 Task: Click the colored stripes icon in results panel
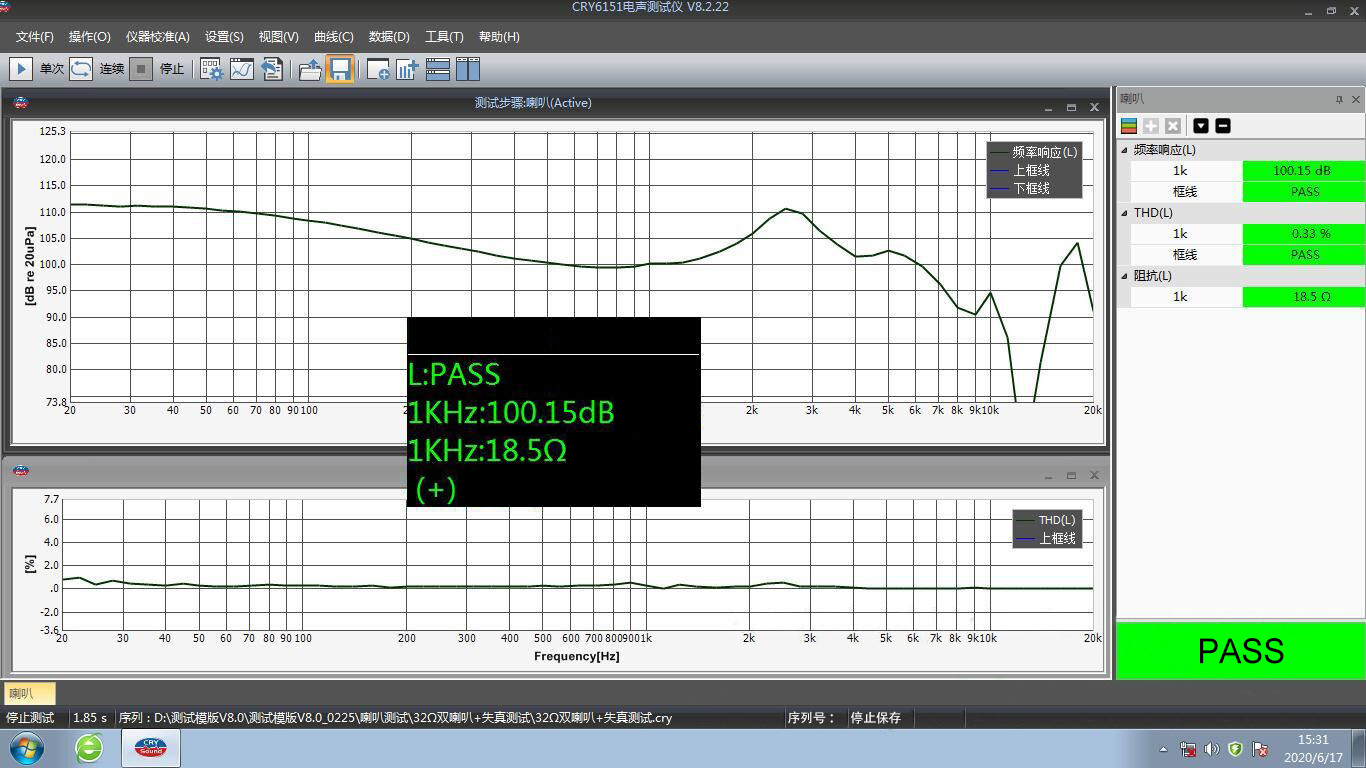click(x=1129, y=126)
